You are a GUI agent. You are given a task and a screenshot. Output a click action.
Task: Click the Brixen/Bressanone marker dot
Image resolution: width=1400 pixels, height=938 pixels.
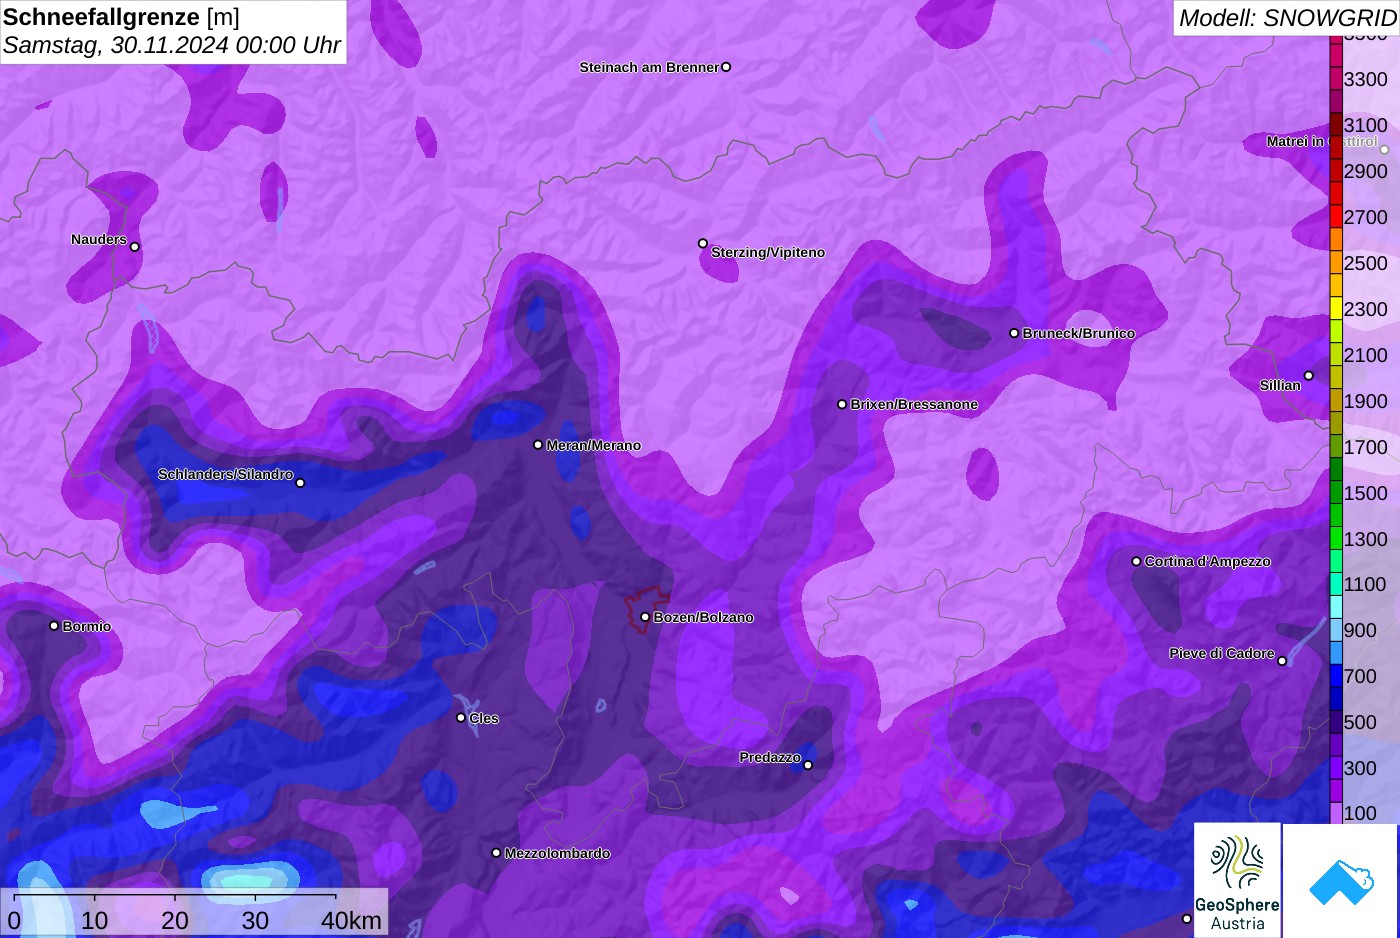(842, 404)
